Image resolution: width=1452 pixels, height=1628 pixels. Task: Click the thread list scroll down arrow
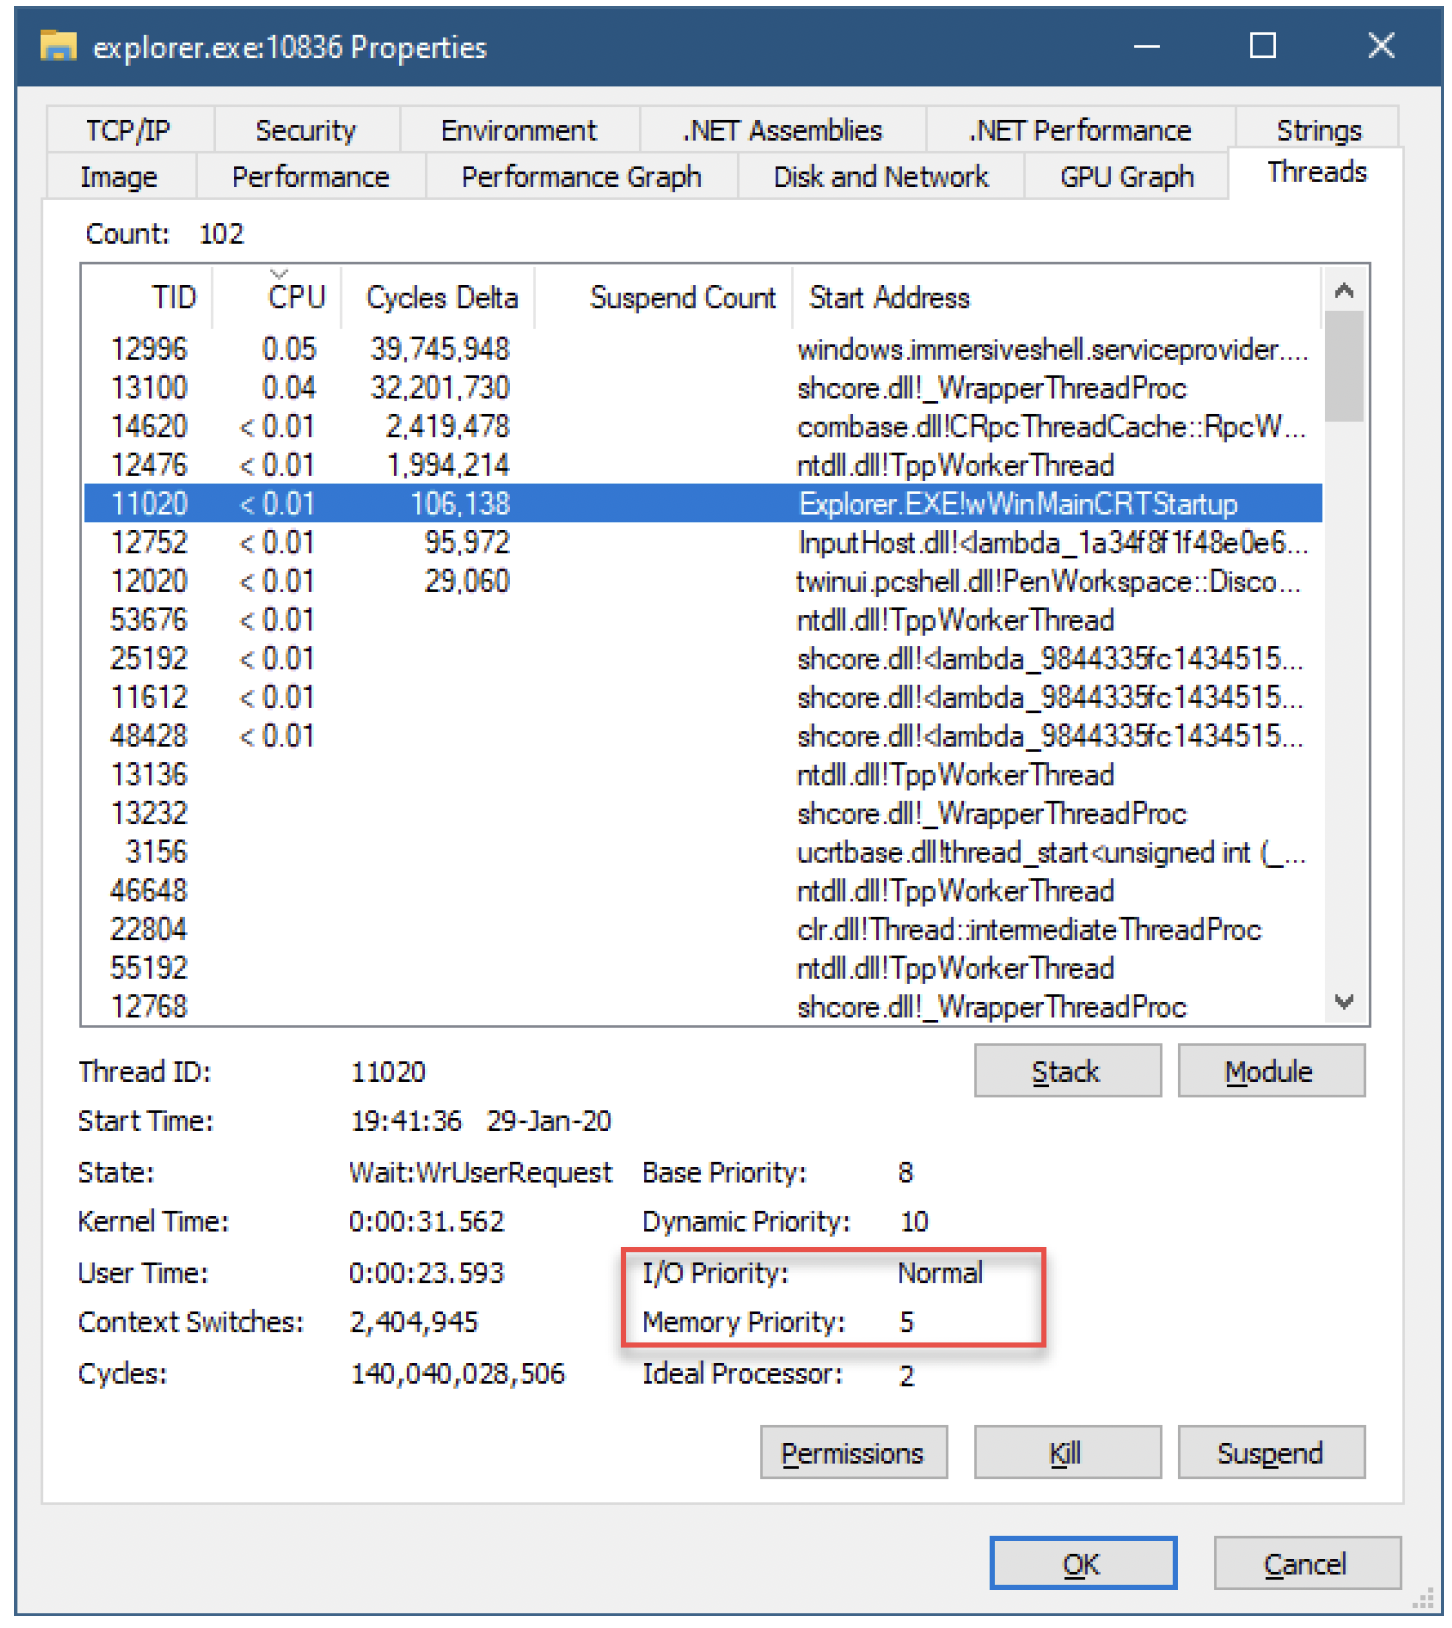click(1344, 1001)
